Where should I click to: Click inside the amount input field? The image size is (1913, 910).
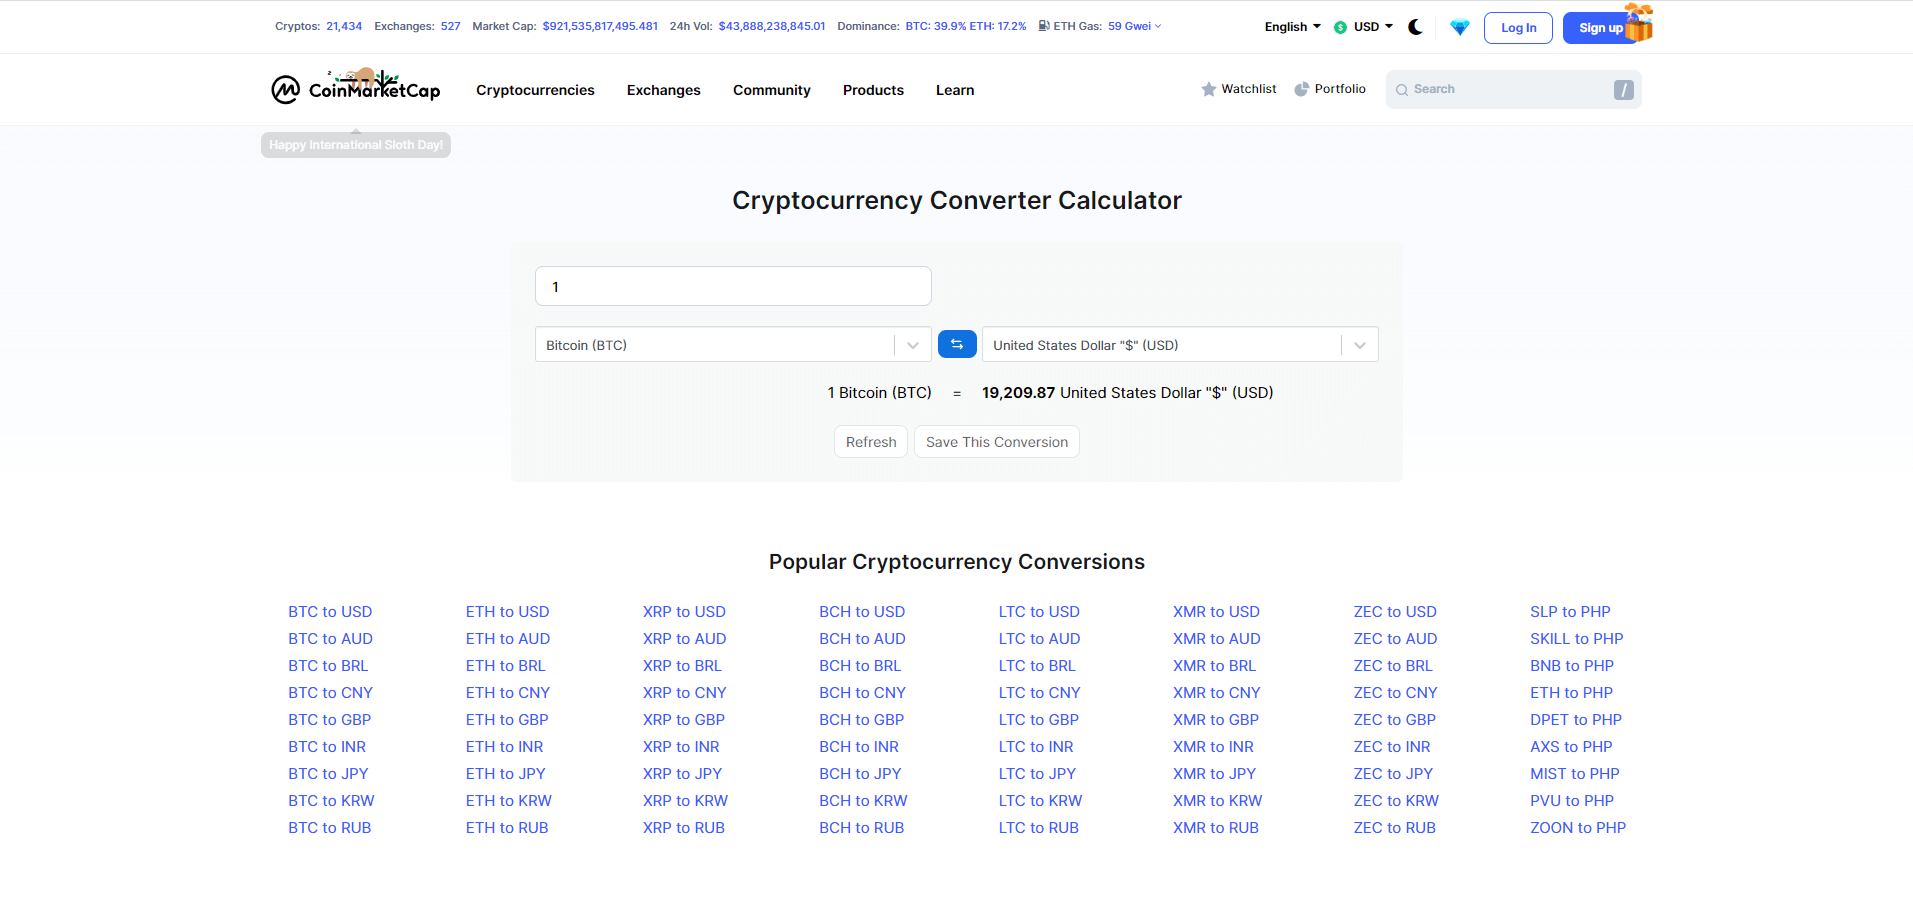(x=732, y=286)
